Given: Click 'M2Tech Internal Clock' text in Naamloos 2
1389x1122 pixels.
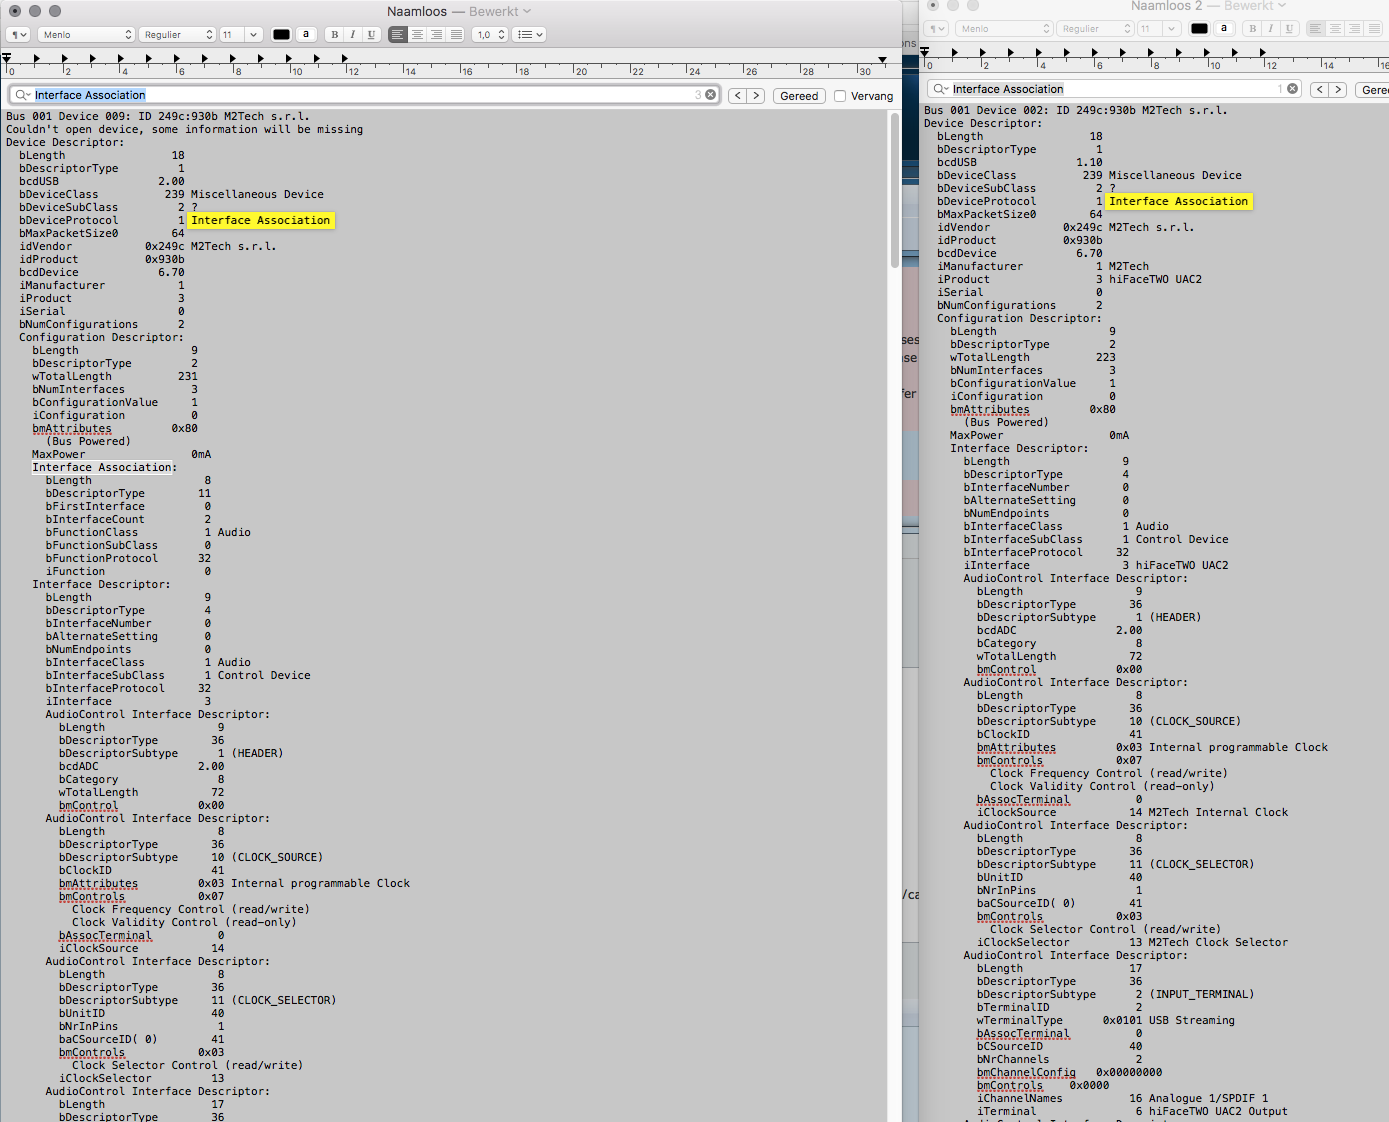Looking at the screenshot, I should click(x=1218, y=812).
